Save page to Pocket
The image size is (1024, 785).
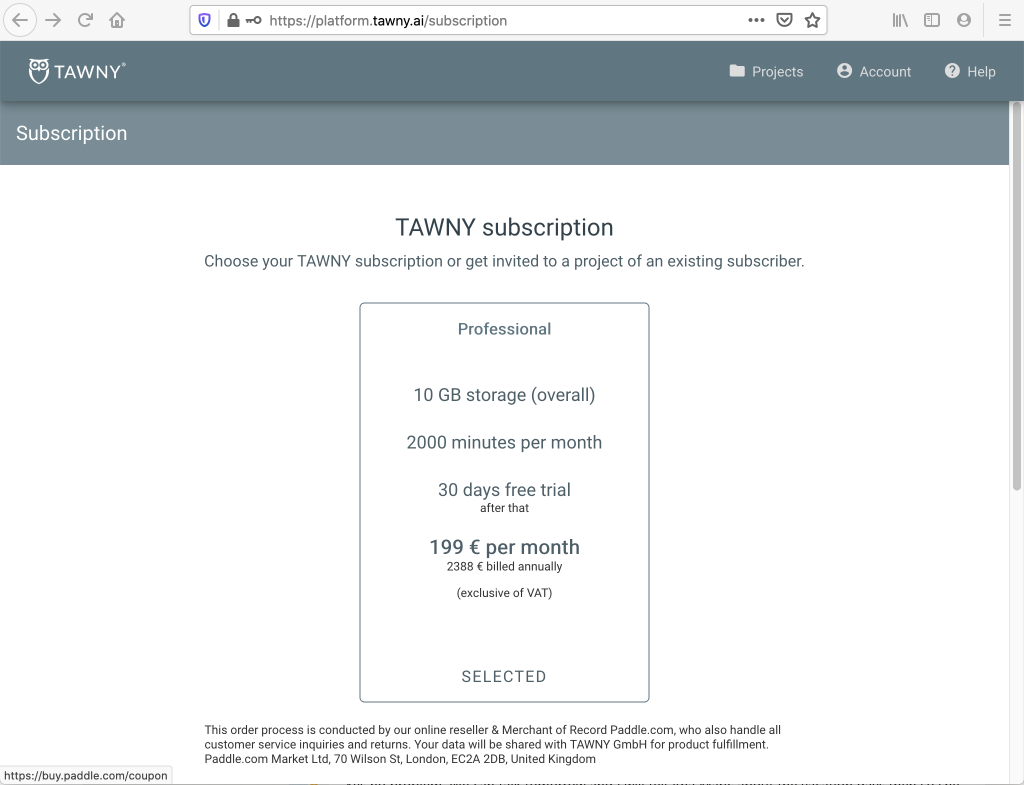pos(784,20)
